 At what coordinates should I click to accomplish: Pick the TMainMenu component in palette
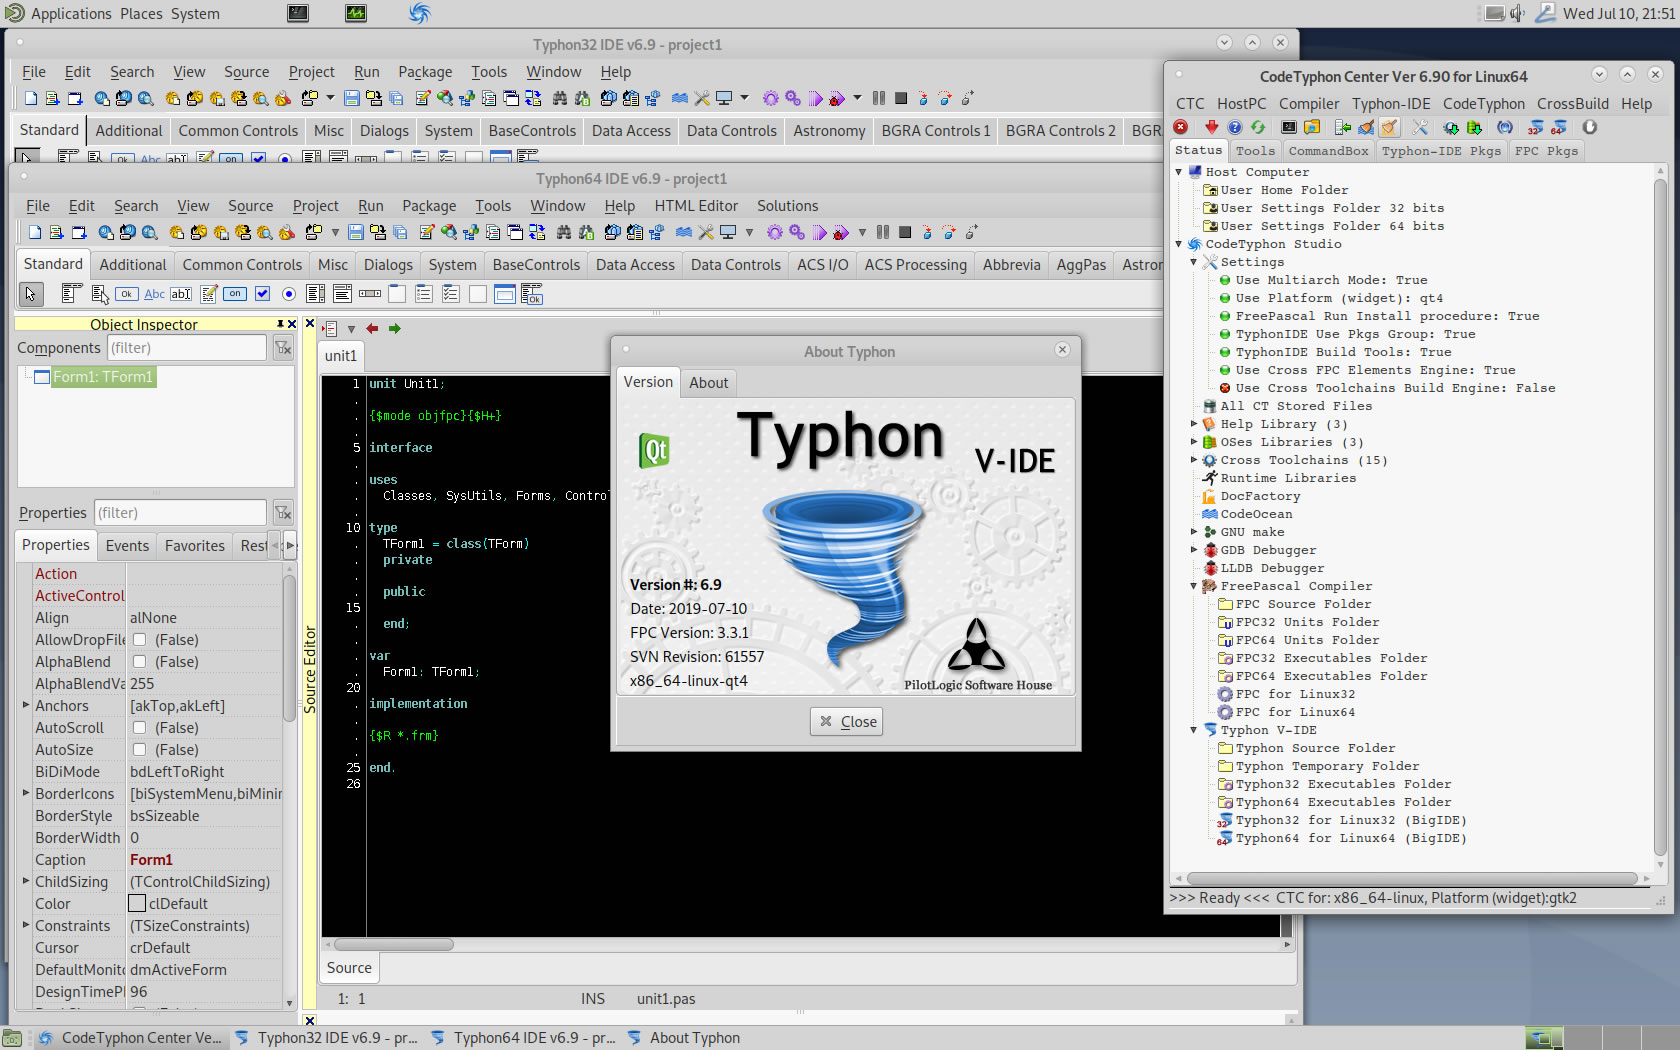[71, 294]
